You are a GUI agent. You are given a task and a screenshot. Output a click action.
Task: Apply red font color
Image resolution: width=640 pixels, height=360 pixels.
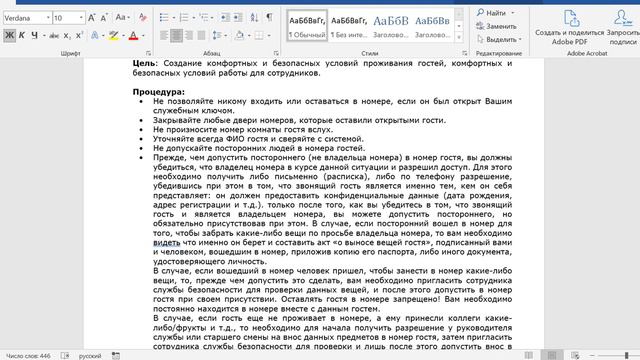[x=133, y=36]
